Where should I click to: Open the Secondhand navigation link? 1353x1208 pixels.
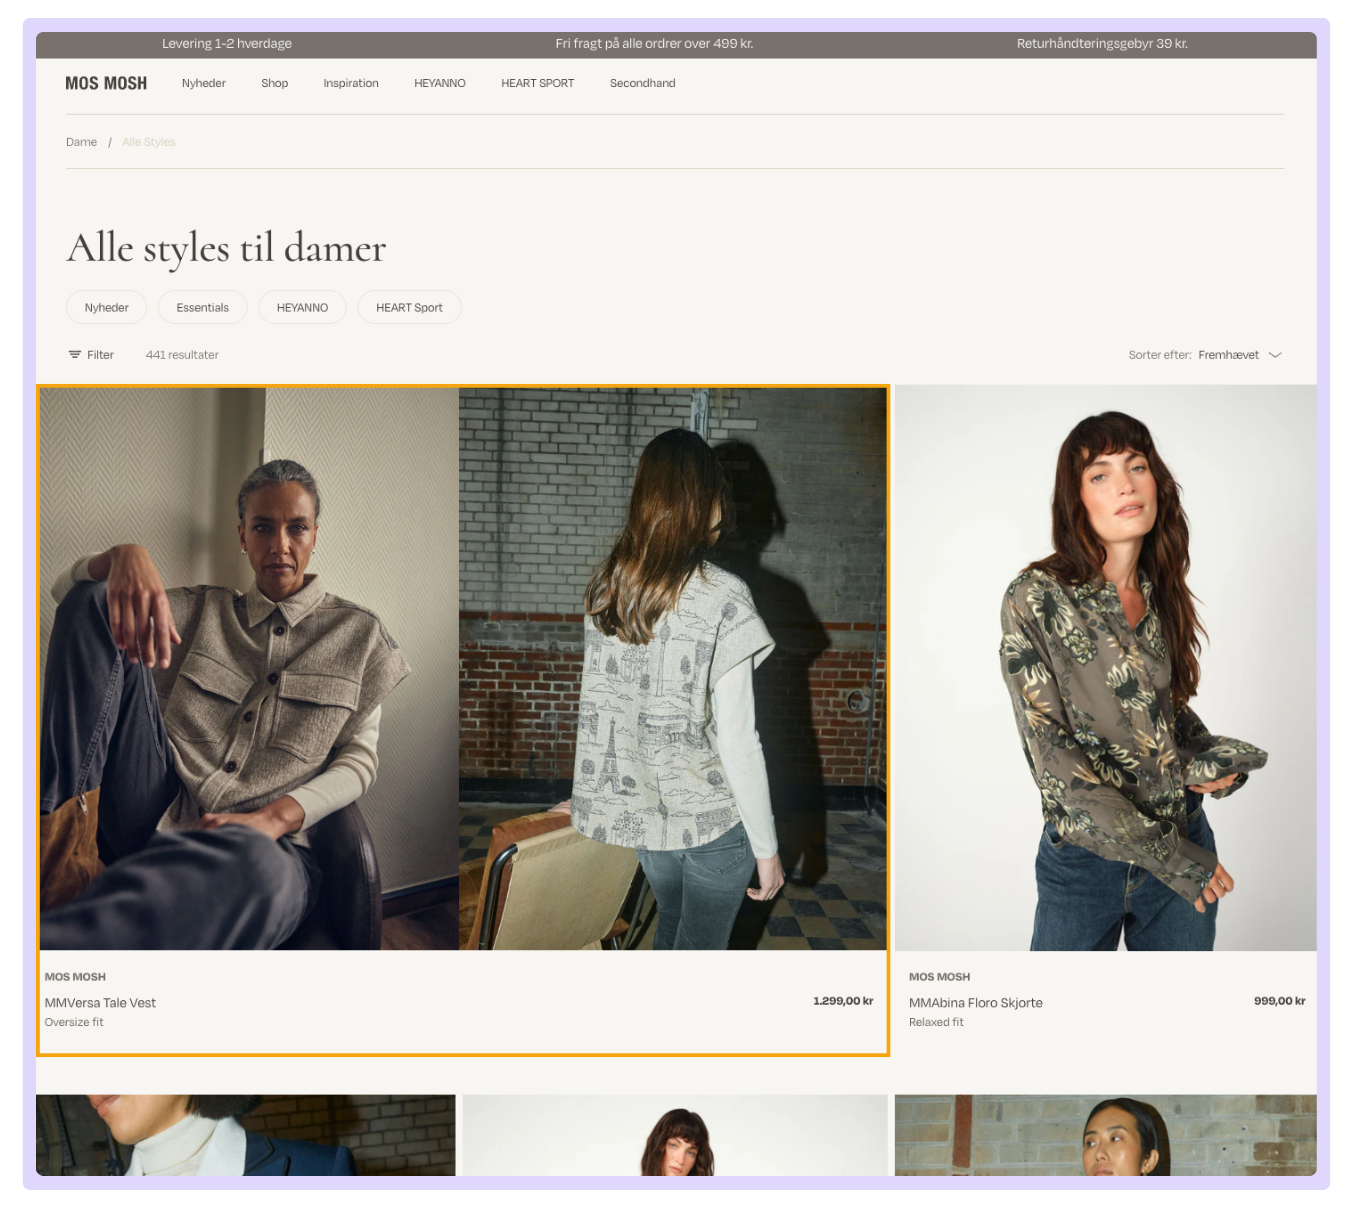pos(642,84)
